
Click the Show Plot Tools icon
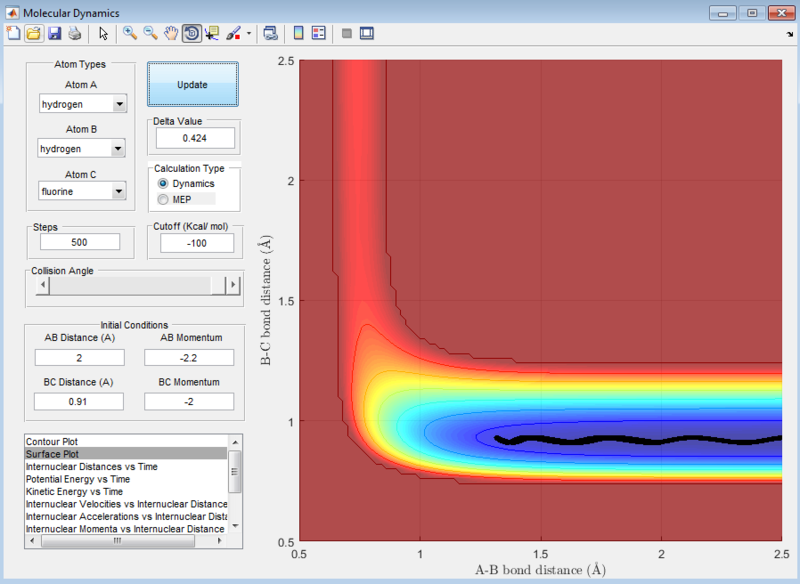[367, 34]
